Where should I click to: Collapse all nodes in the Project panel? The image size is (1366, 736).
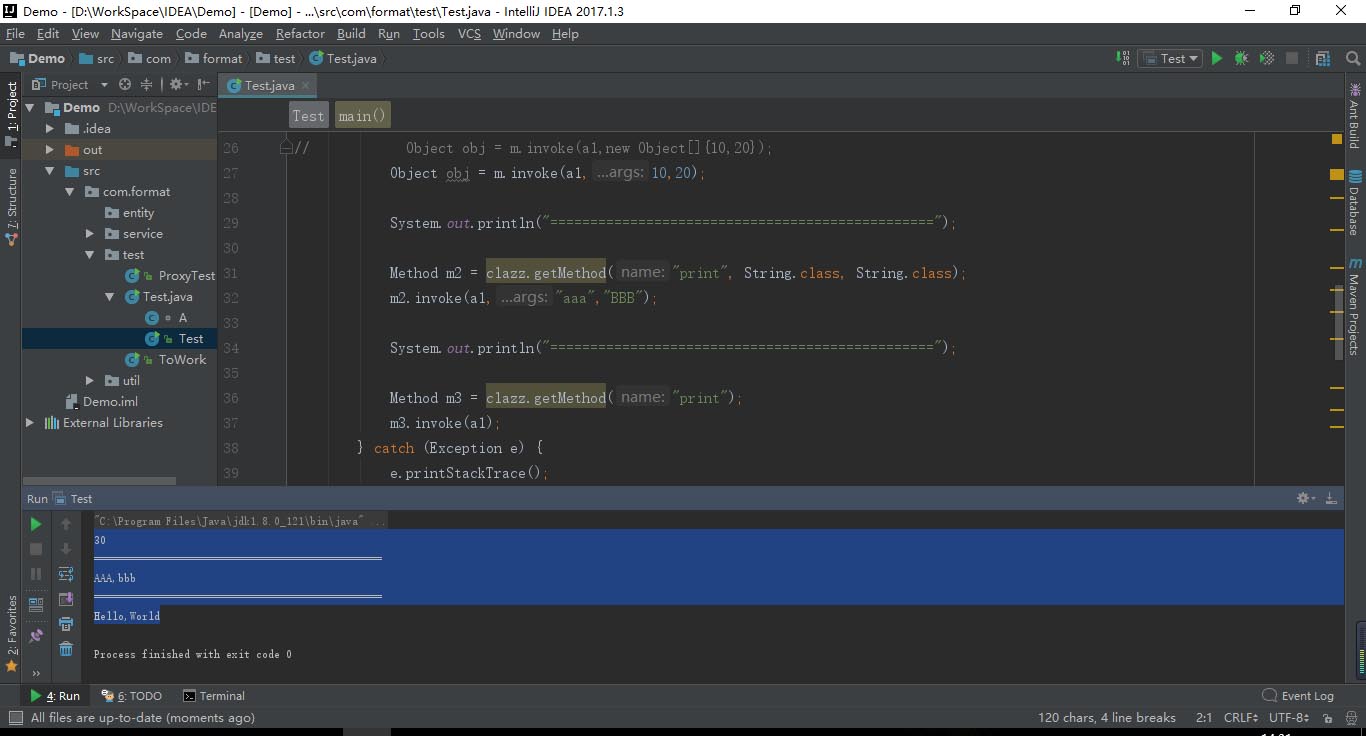(x=146, y=85)
